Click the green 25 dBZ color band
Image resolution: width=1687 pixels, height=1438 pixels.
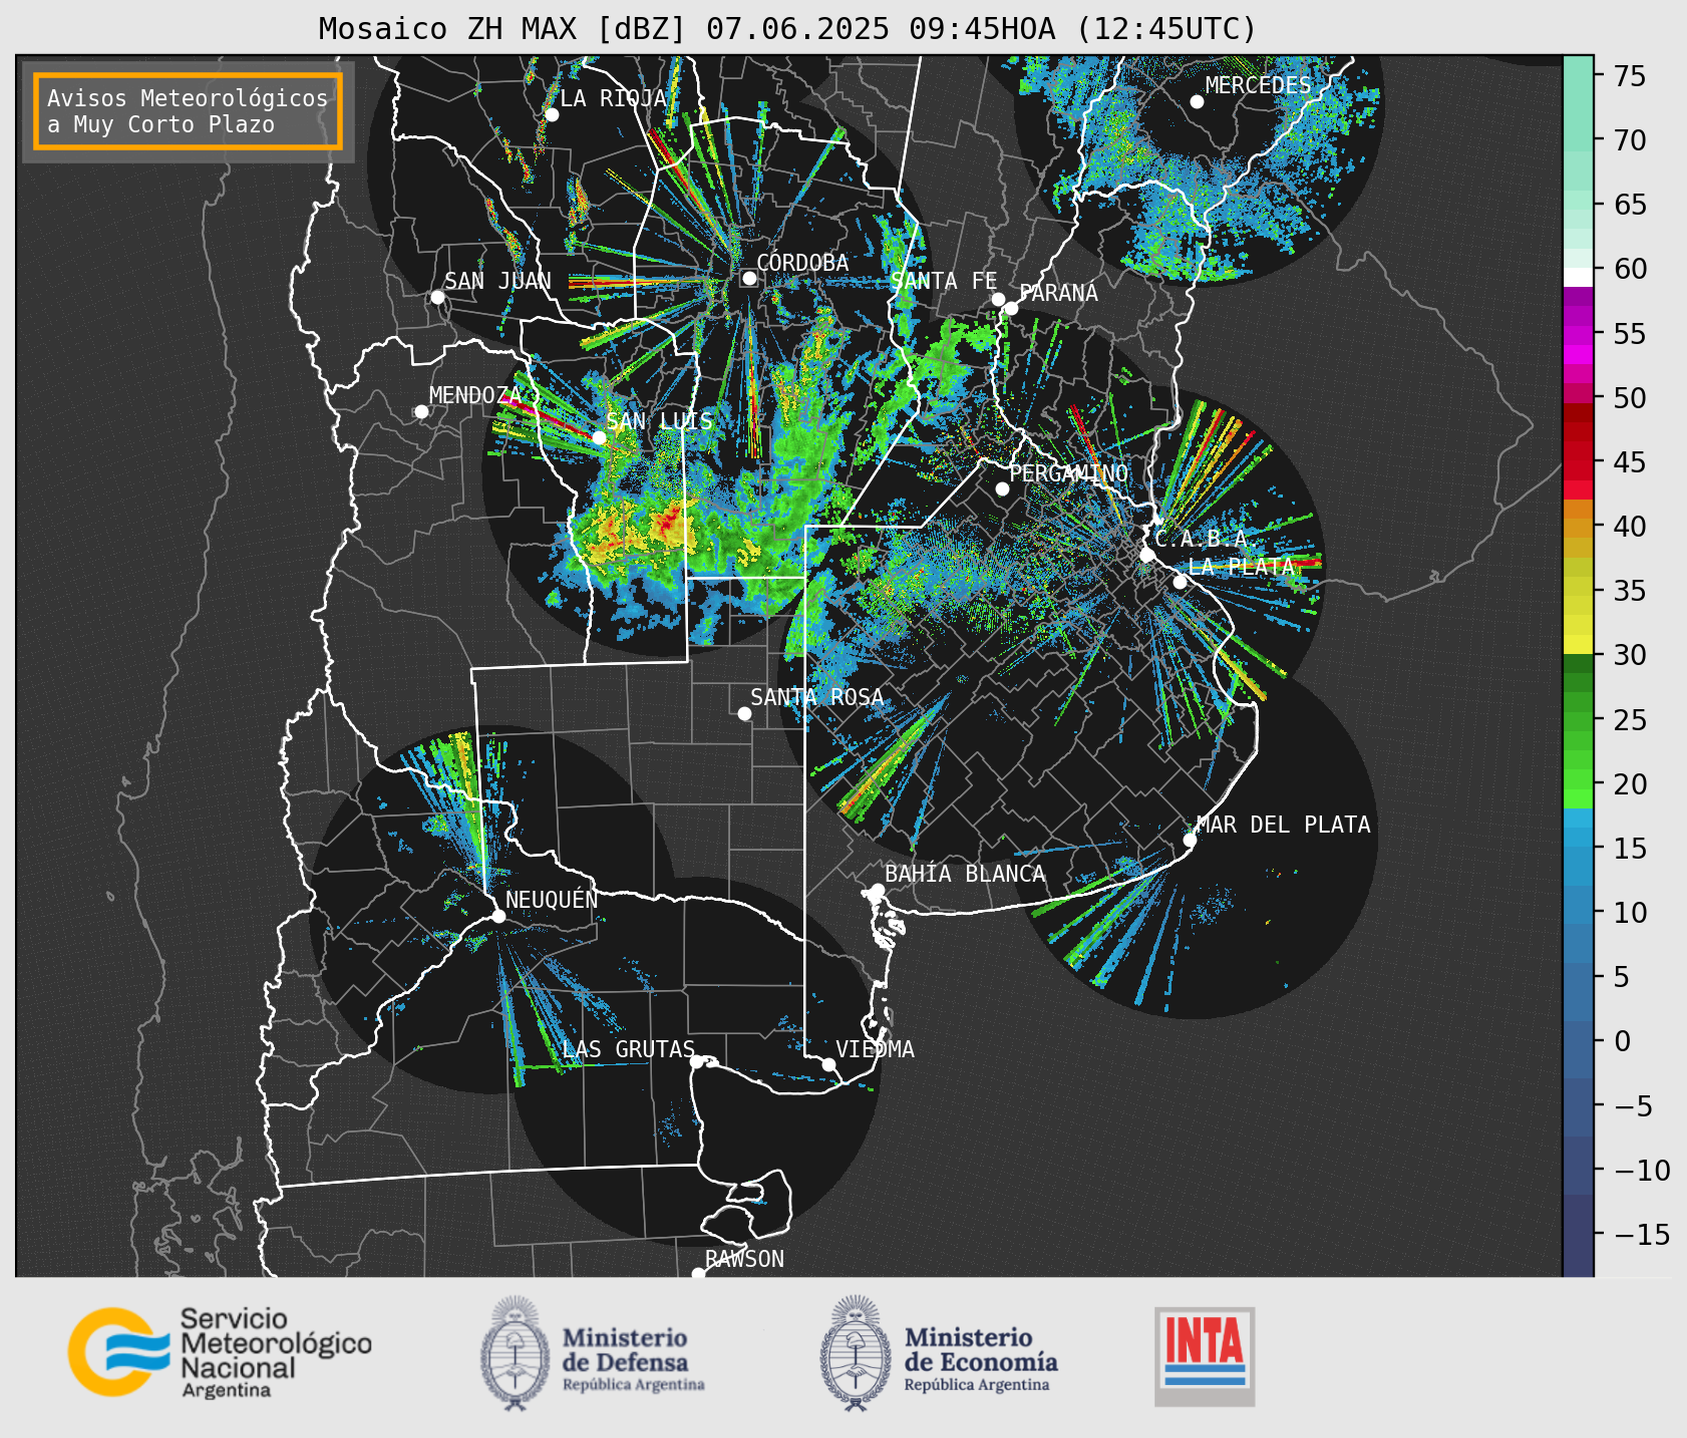coord(1578,721)
